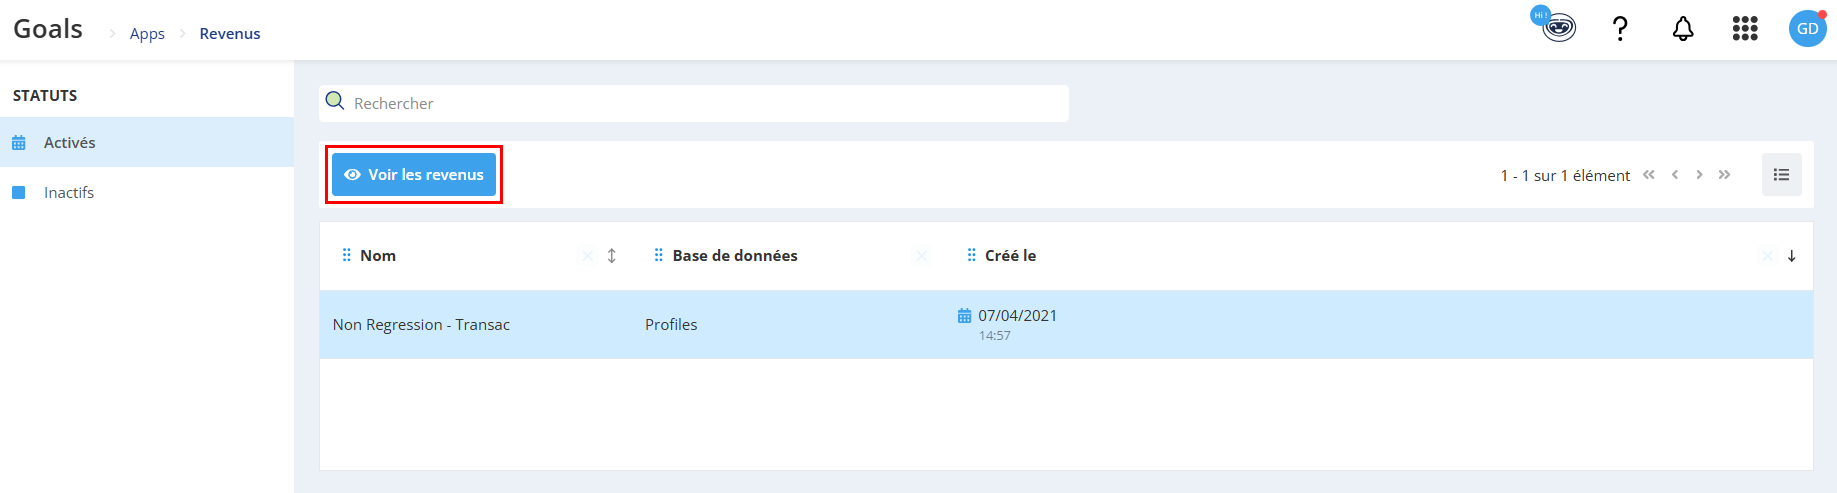
Task: Open the GD user avatar menu
Action: [1808, 28]
